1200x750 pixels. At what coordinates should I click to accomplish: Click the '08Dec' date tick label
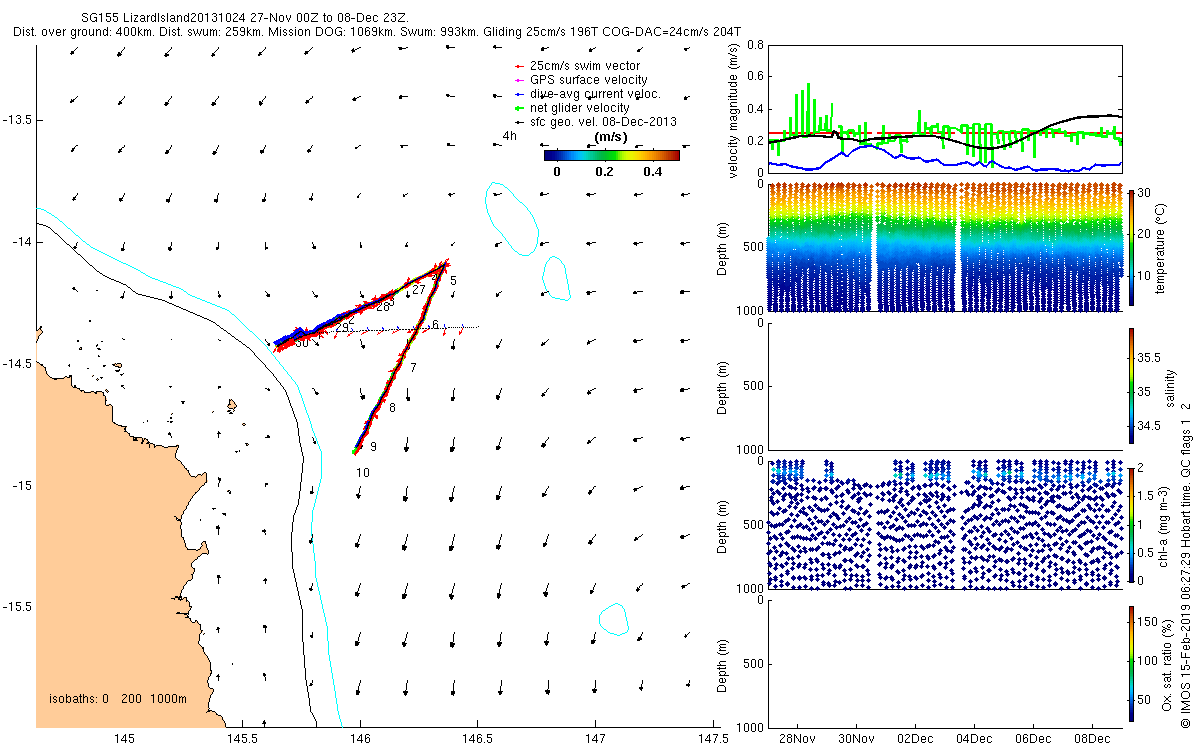point(1091,740)
